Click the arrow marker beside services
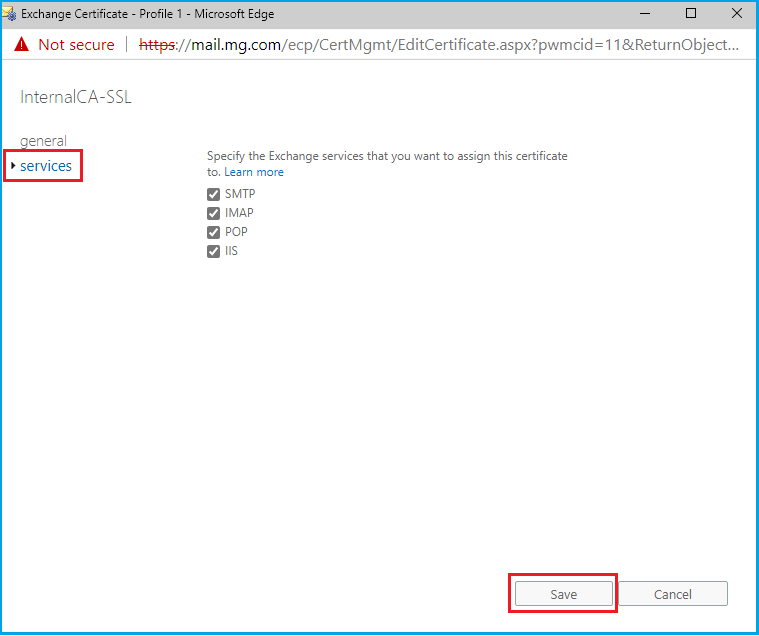This screenshot has width=759, height=636. pyautogui.click(x=13, y=166)
